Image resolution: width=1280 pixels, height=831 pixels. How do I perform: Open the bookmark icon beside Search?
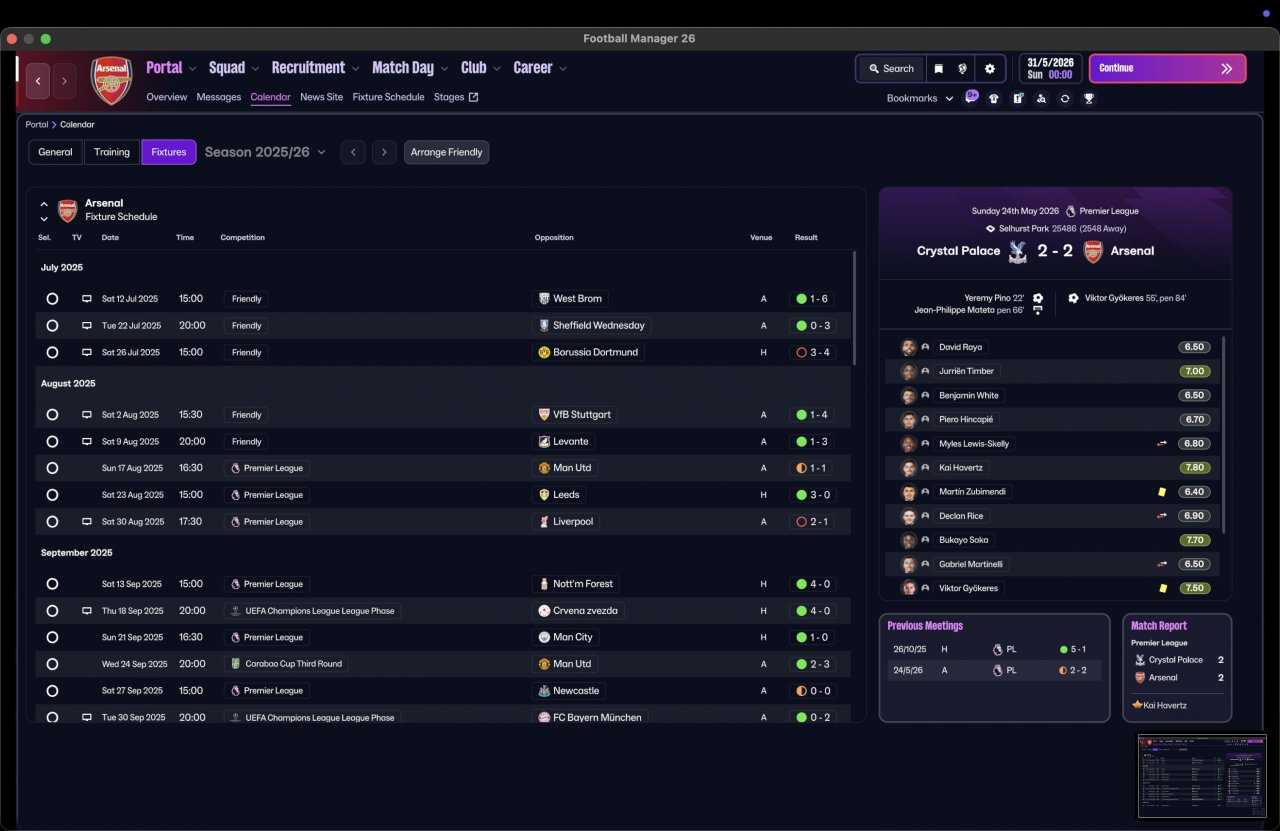click(938, 69)
